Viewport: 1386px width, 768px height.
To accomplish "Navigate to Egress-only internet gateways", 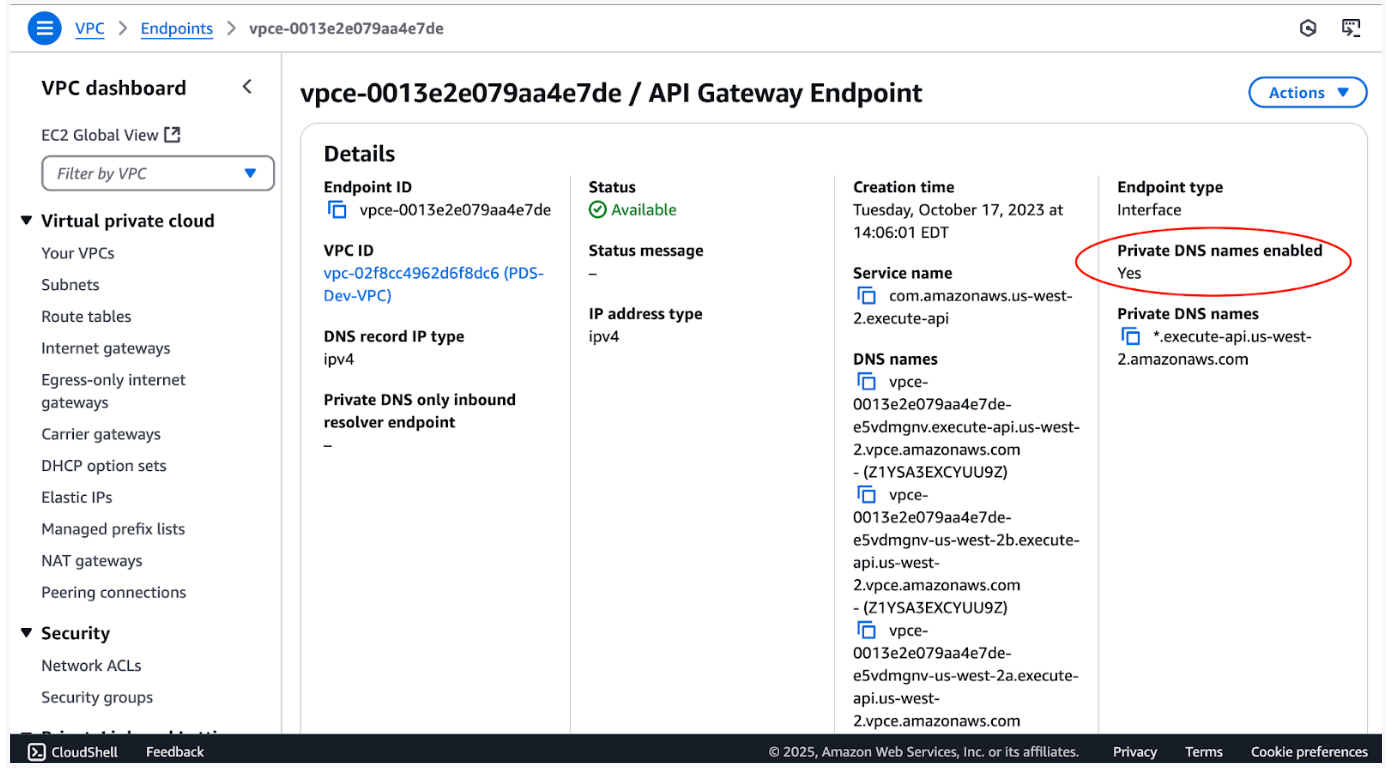I will [113, 391].
